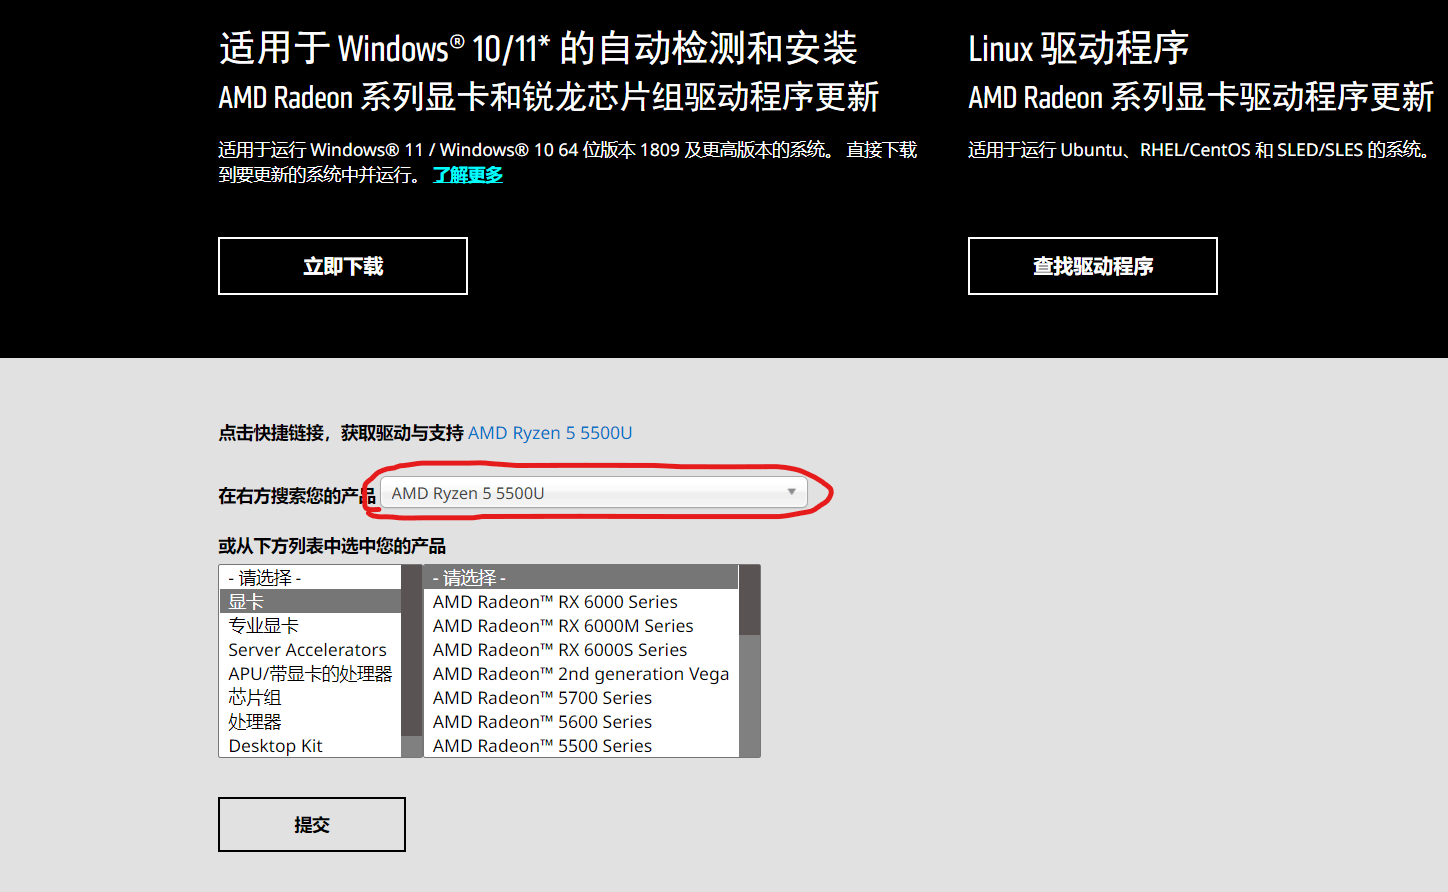Choose AMD Radeon RX 6000 Series
This screenshot has height=892, width=1448.
click(x=581, y=601)
